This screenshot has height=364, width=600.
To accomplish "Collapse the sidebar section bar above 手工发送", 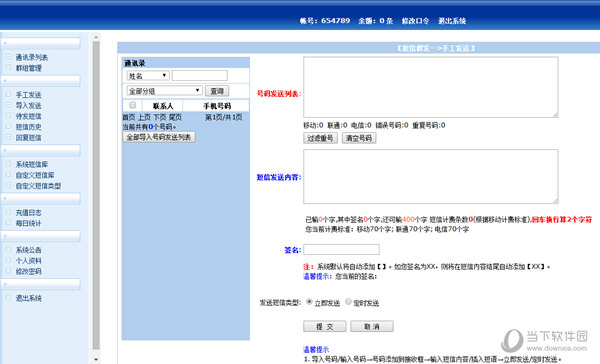I will coord(41,80).
